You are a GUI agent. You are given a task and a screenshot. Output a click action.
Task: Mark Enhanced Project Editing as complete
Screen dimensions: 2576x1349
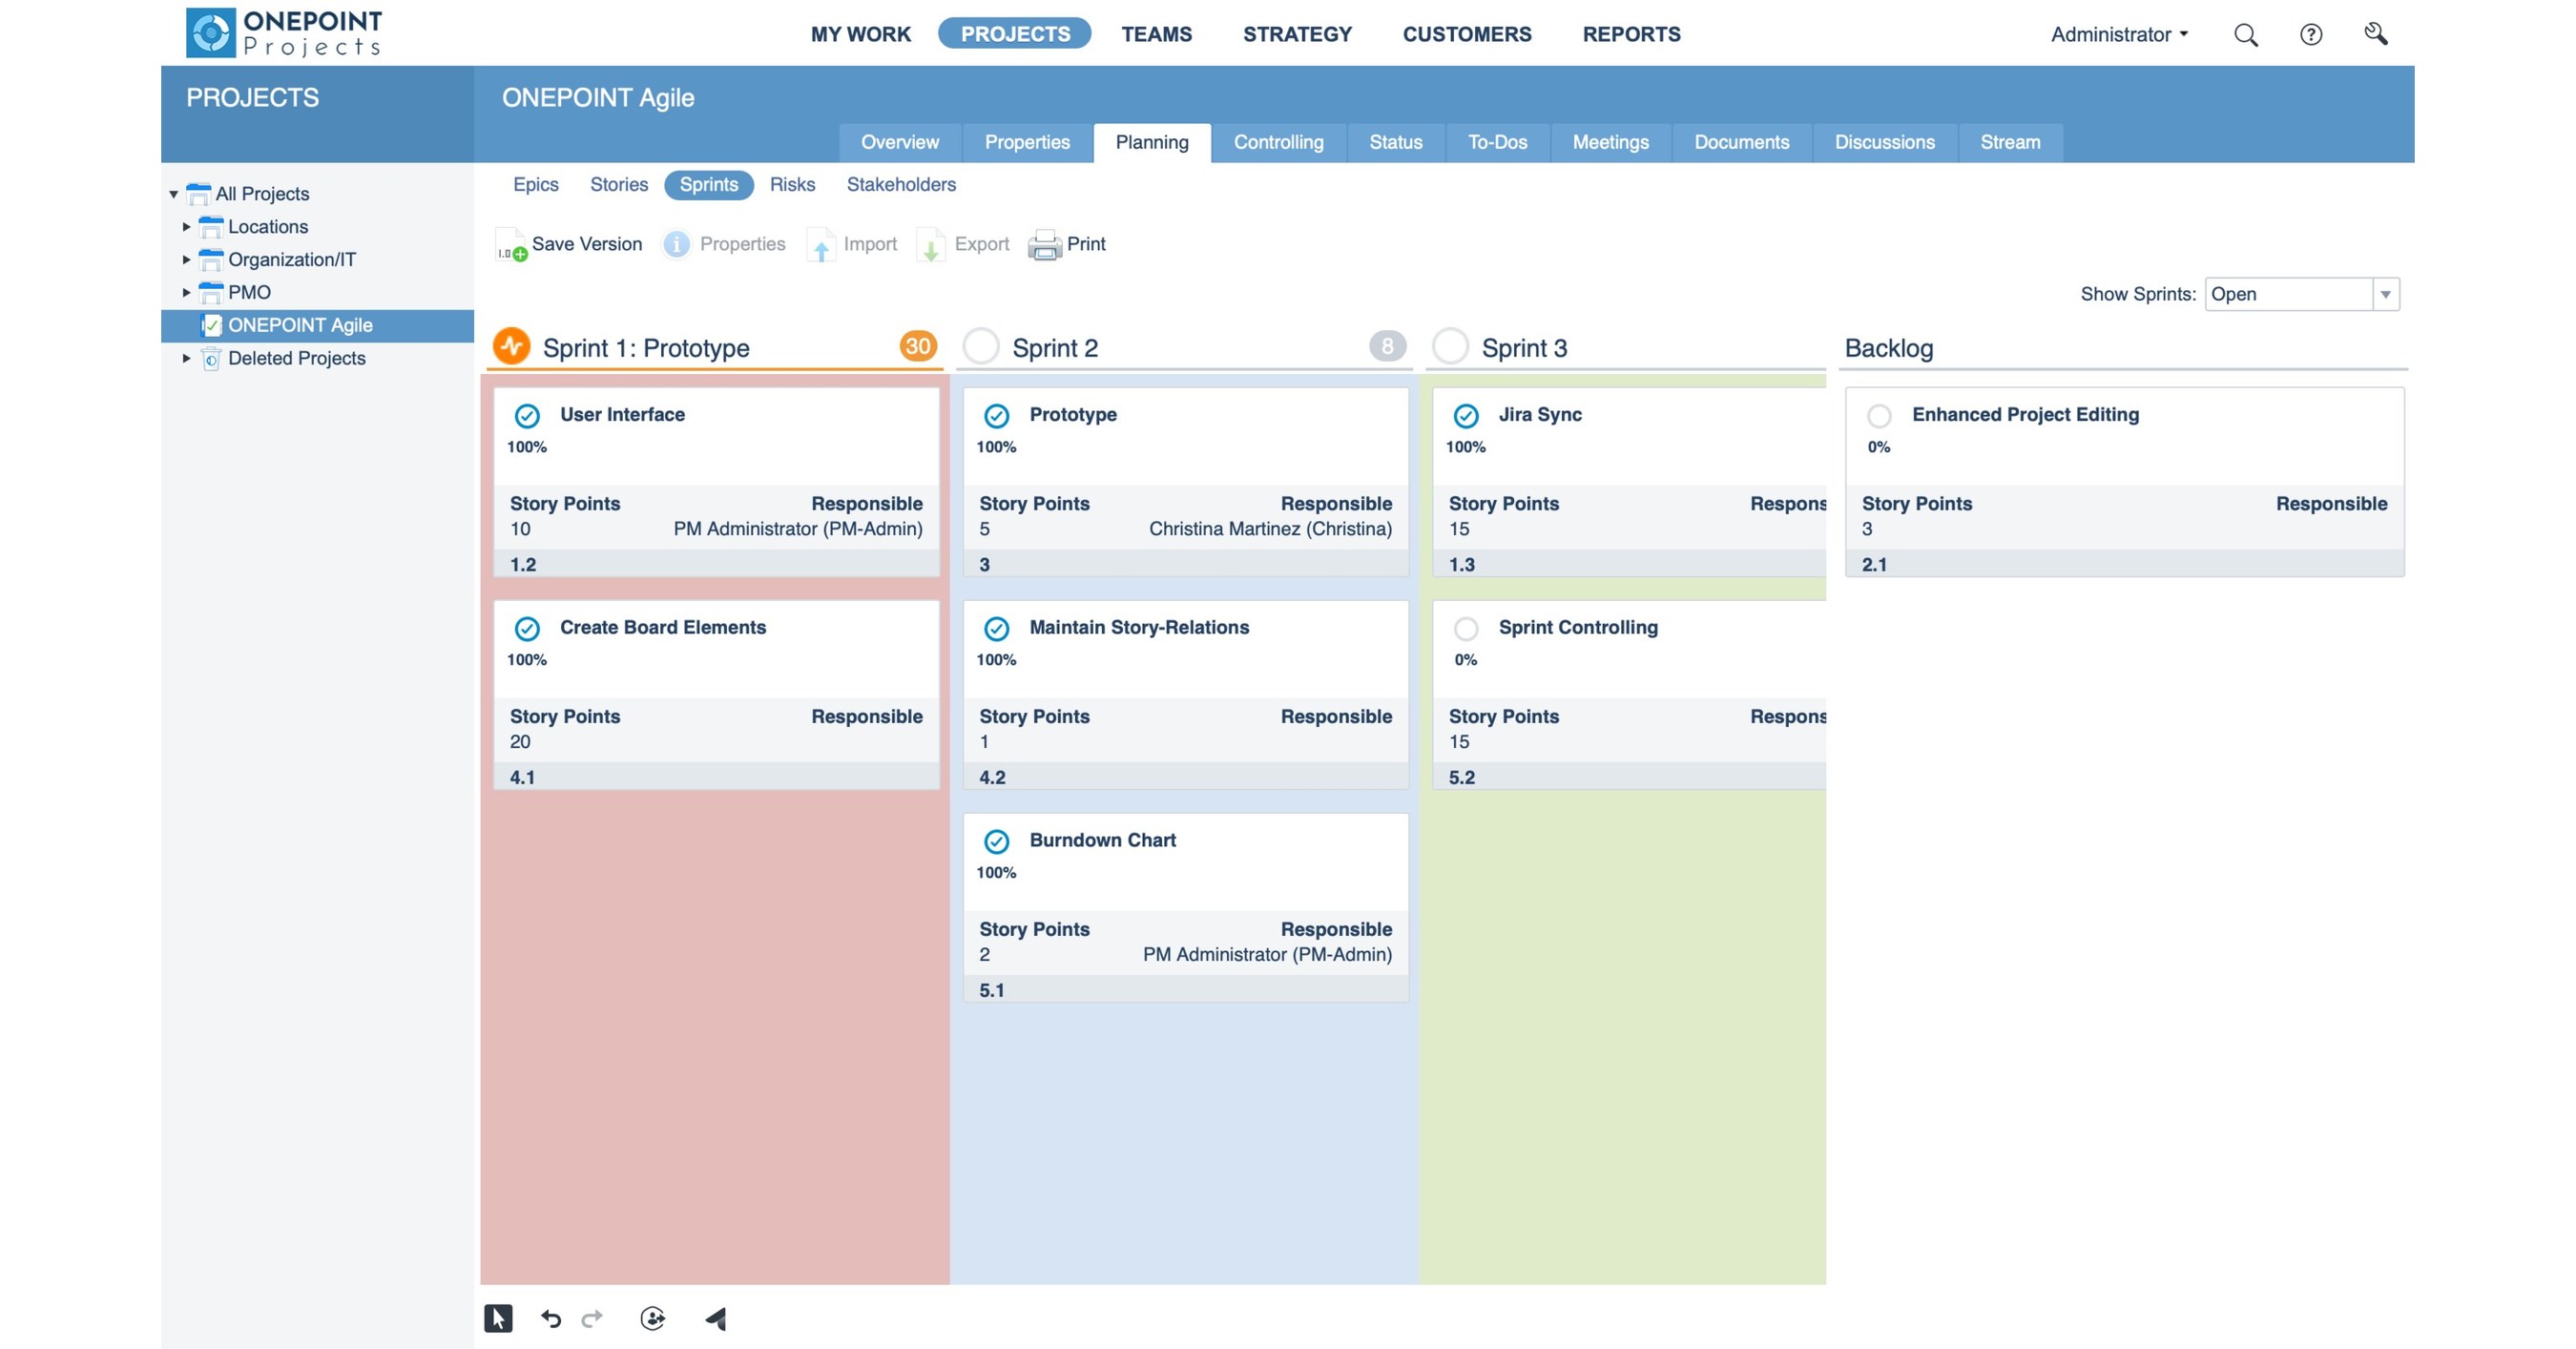[x=1881, y=415]
